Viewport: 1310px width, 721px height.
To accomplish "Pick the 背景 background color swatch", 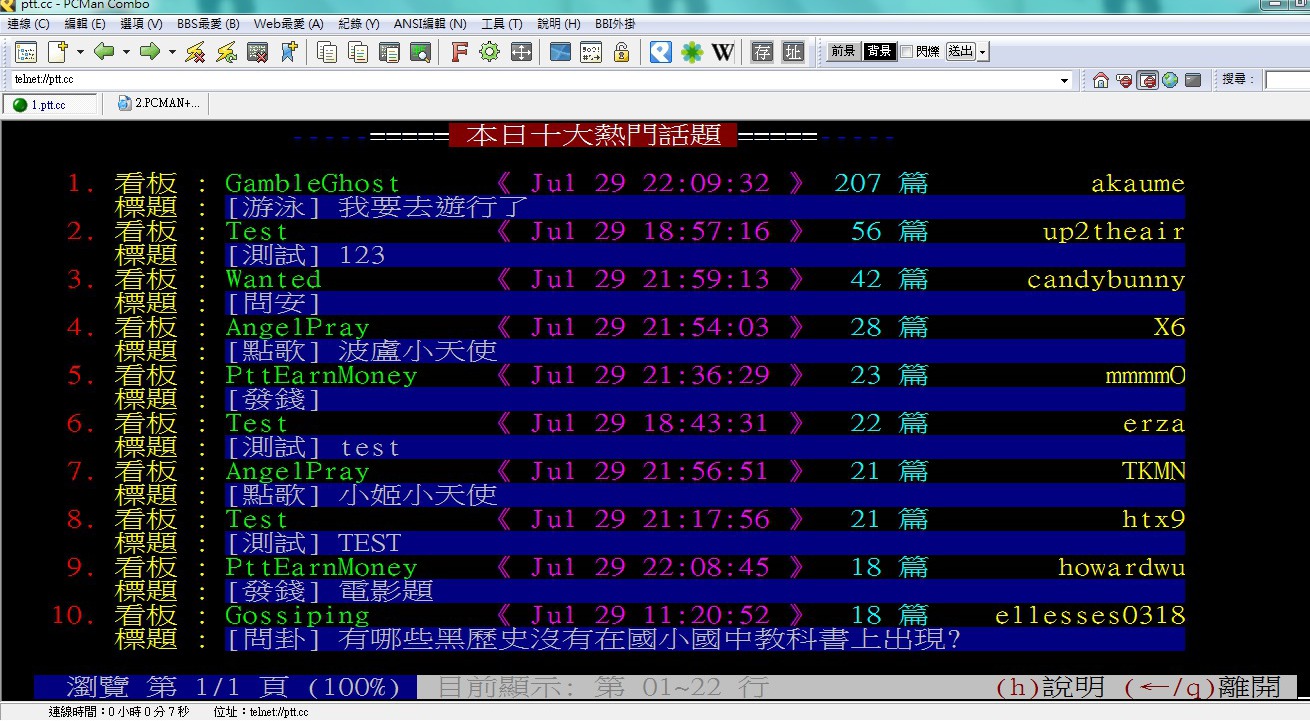I will tap(879, 52).
